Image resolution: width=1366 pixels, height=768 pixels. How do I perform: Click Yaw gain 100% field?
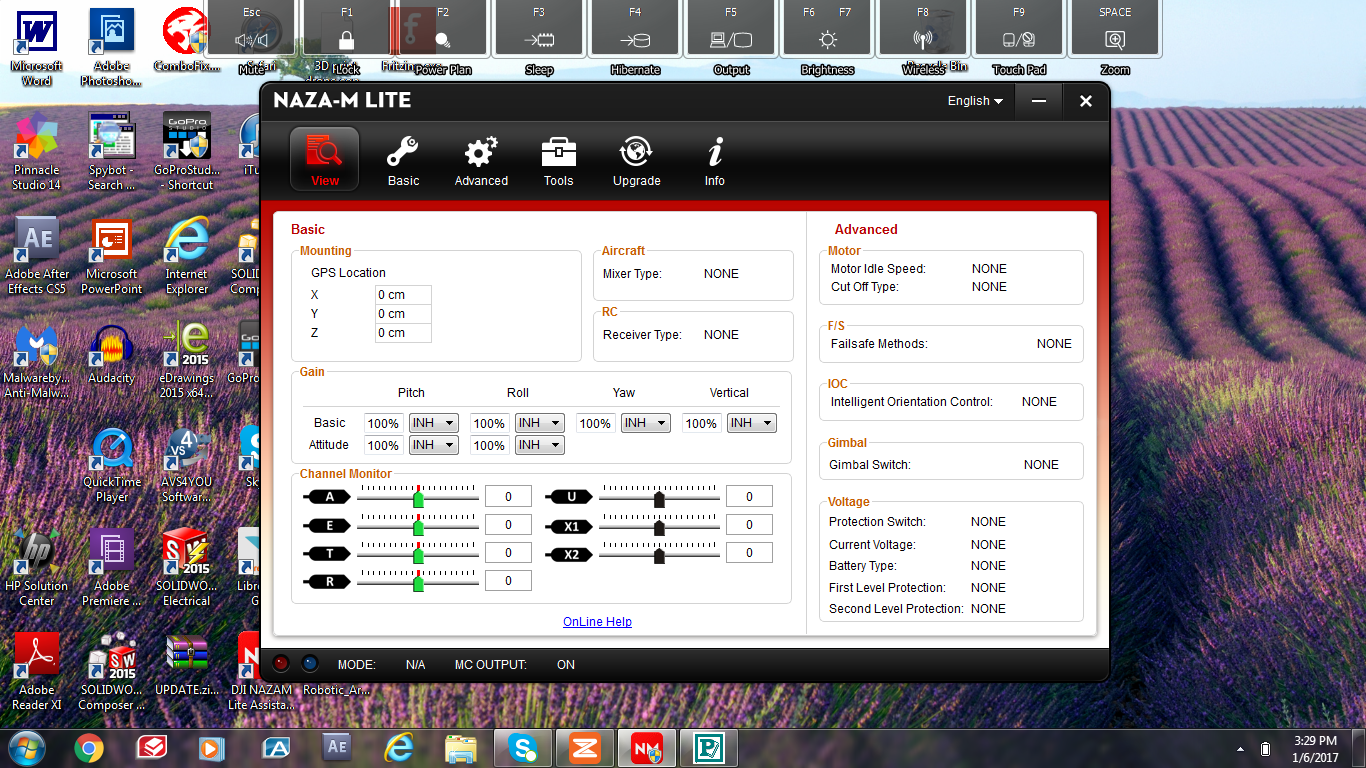(x=595, y=424)
